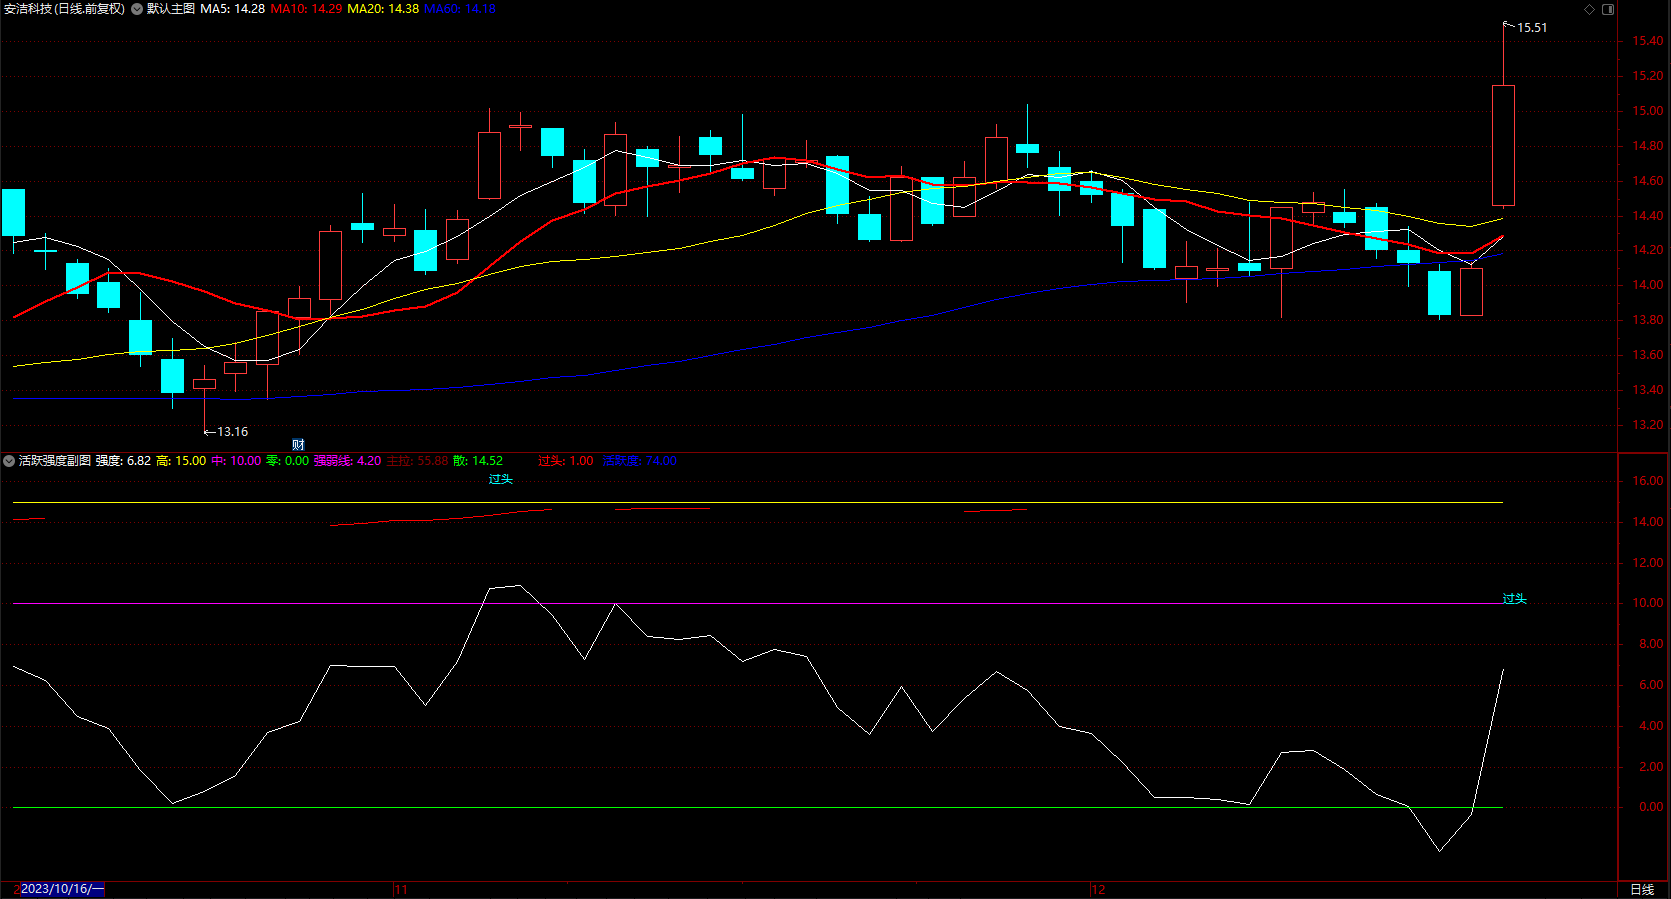
Task: Click the 16.00 indicator axis label
Action: click(1648, 481)
